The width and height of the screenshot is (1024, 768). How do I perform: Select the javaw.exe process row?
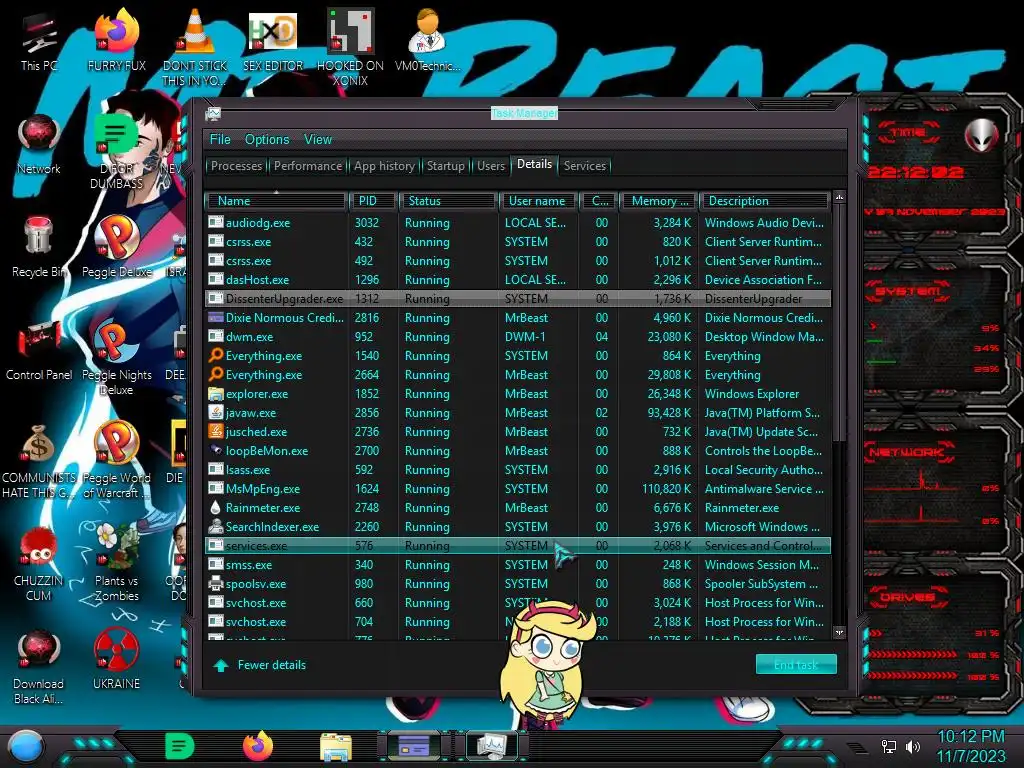pos(519,413)
